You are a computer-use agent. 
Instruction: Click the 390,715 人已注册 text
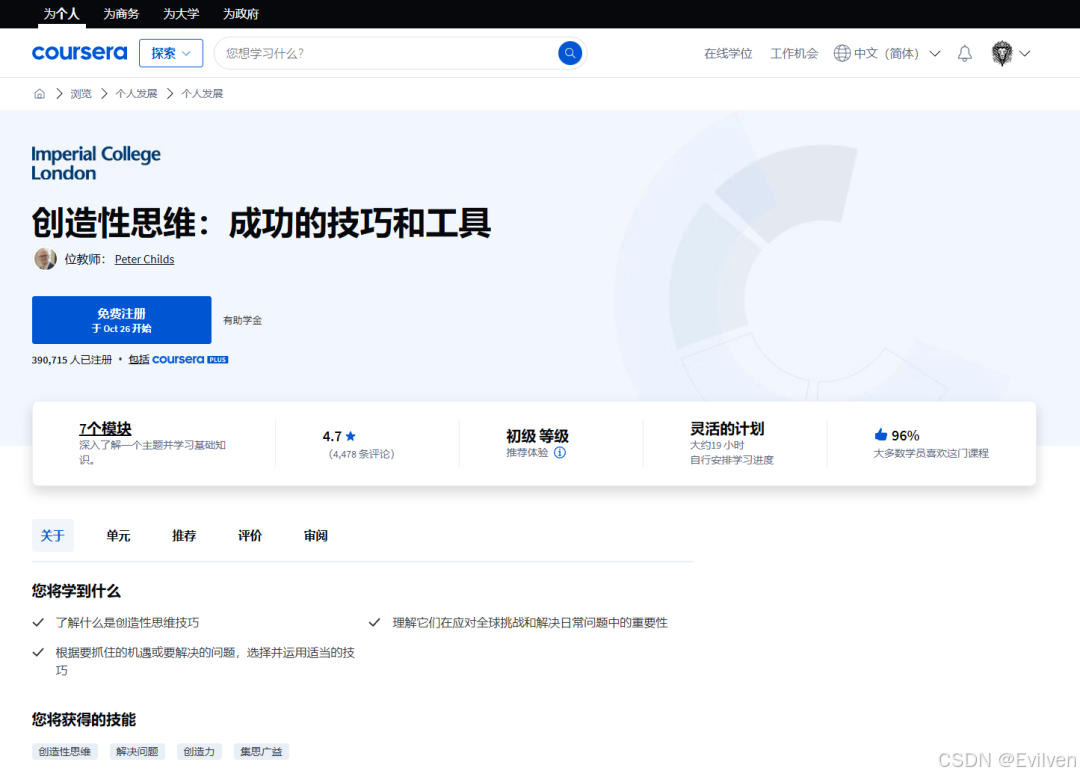pyautogui.click(x=72, y=360)
